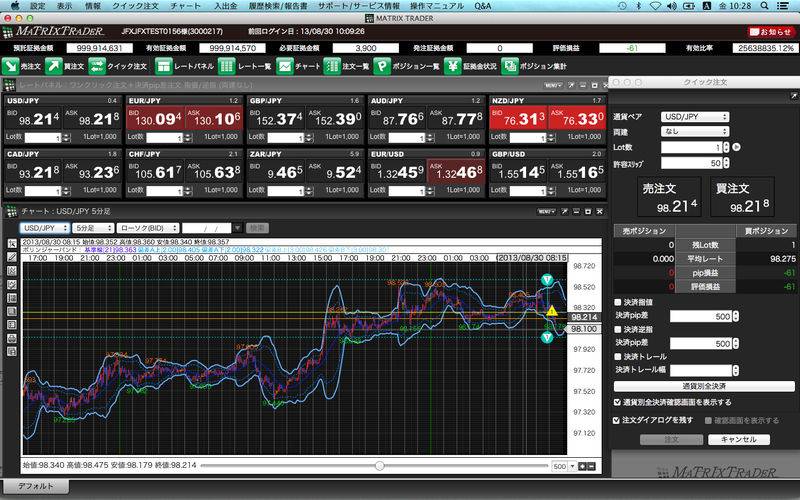The width and height of the screenshot is (800, 500).
Task: Click the Lot数 input field in quick order
Action: [x=692, y=147]
